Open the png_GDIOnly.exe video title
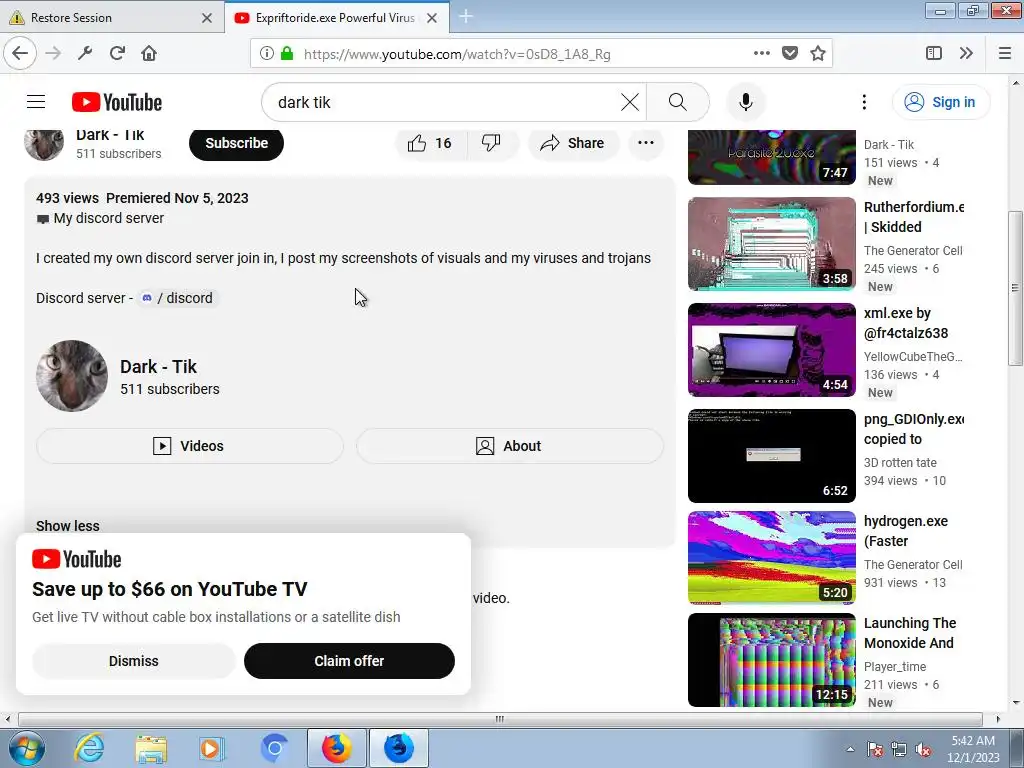The image size is (1024, 768). pos(914,429)
